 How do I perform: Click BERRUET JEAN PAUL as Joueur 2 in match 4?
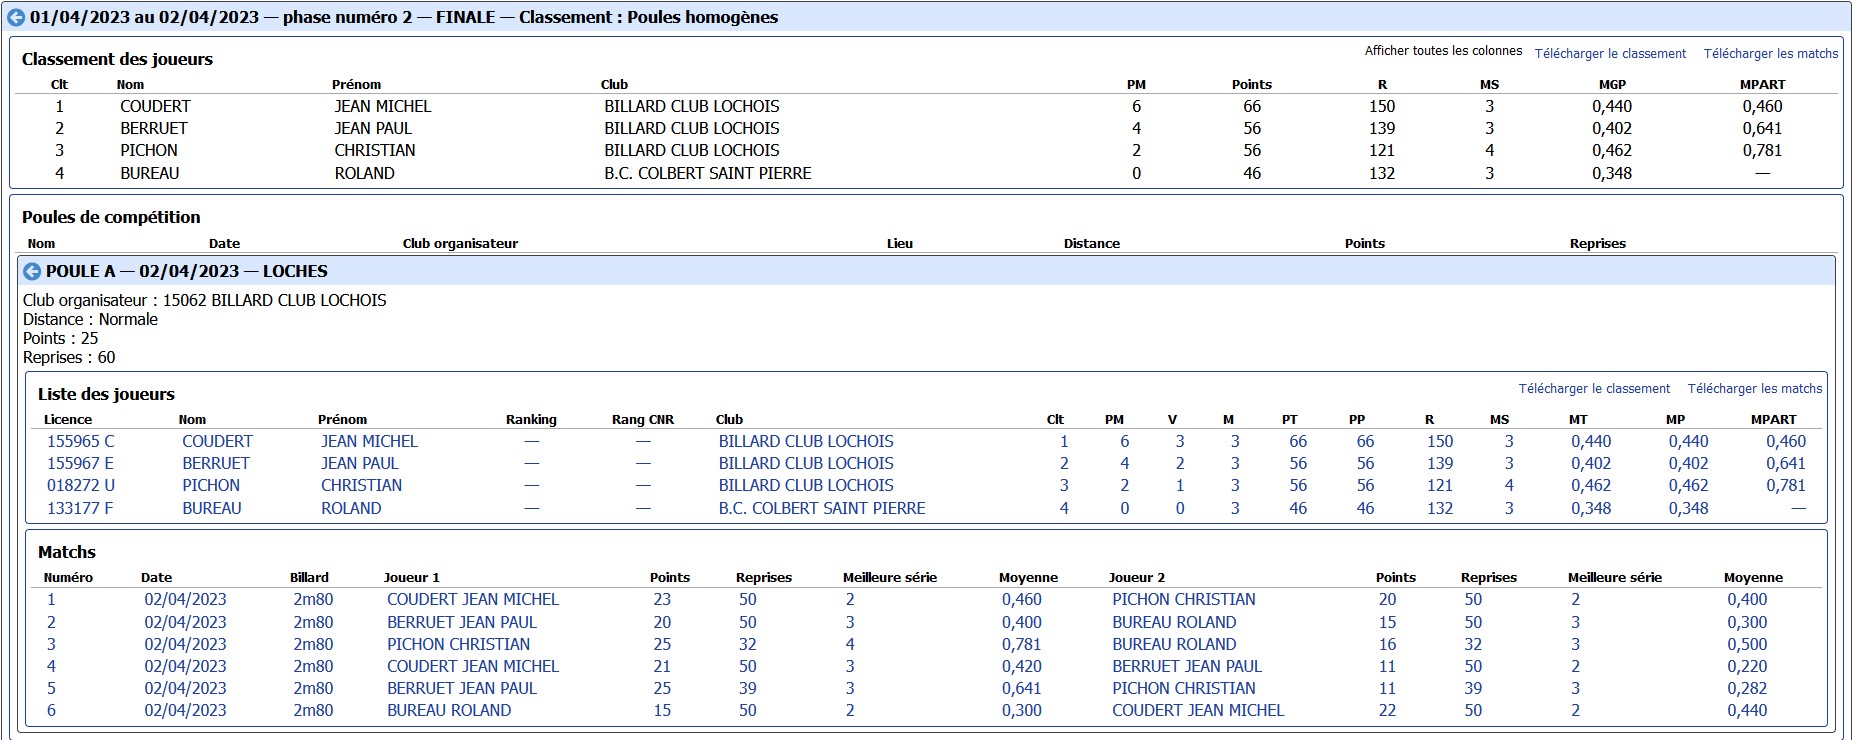[x=1187, y=666]
